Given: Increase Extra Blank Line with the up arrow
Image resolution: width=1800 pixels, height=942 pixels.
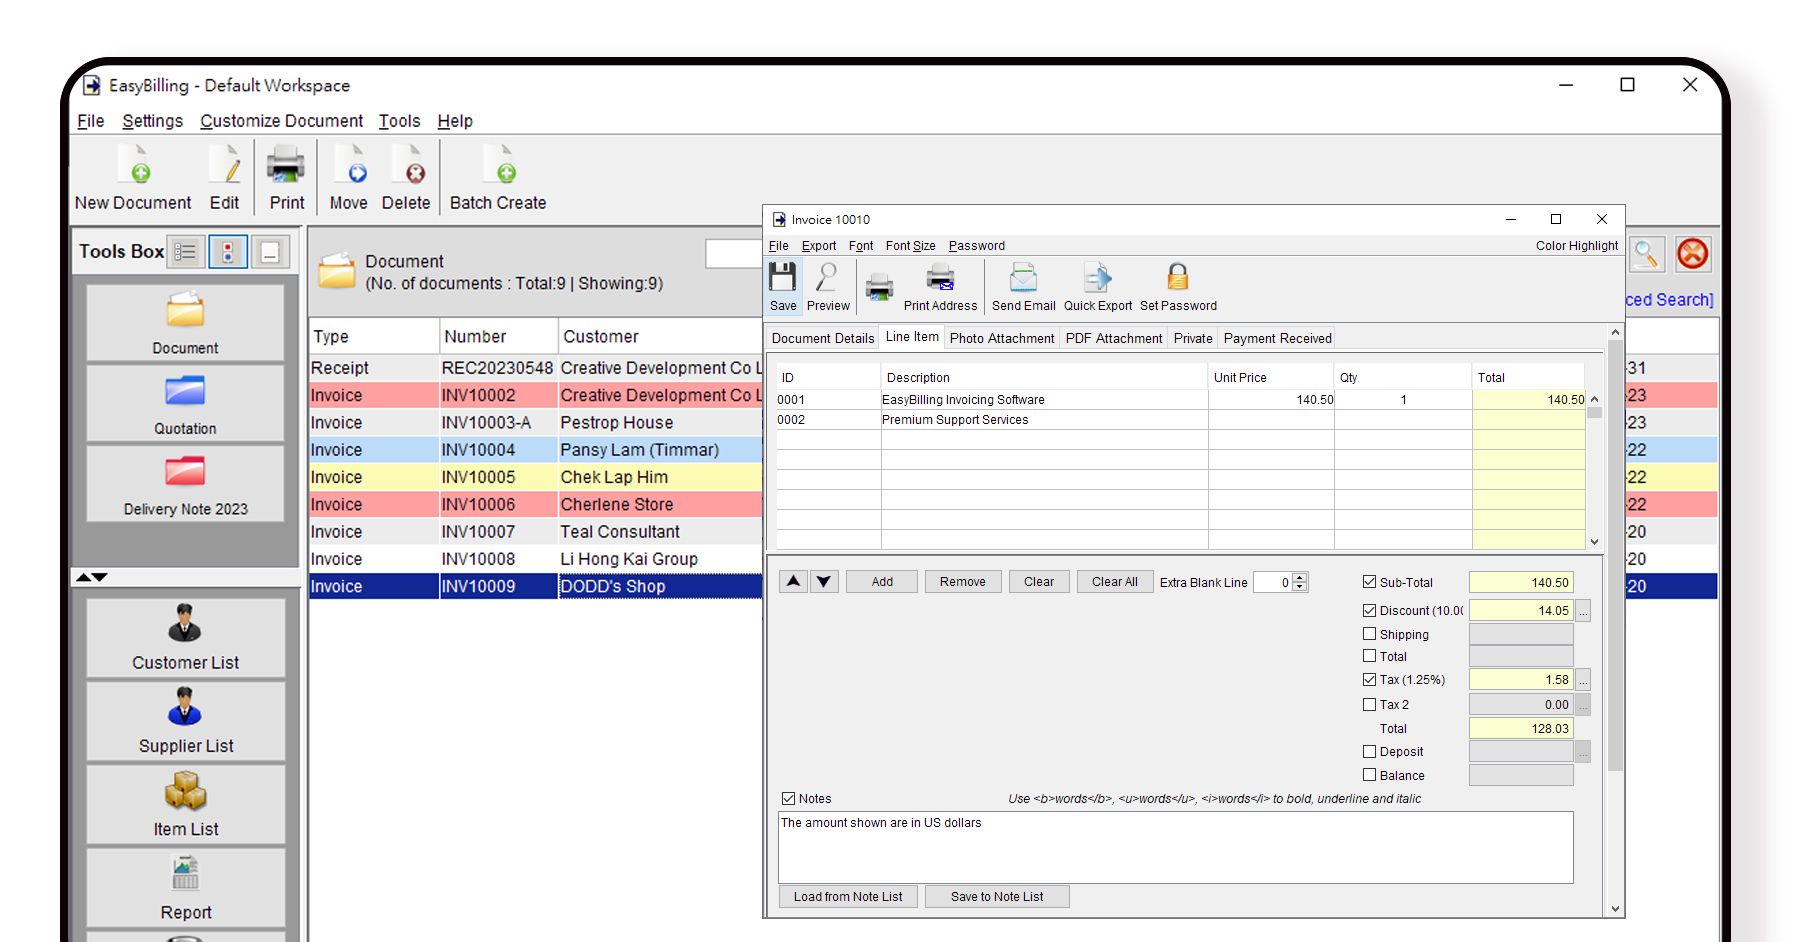Looking at the screenshot, I should tap(1298, 575).
